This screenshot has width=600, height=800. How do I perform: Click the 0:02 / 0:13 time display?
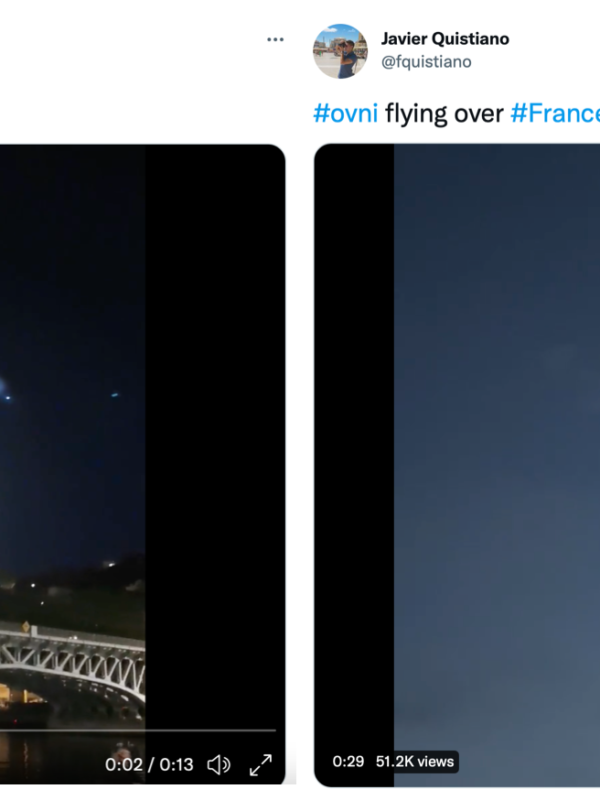coord(149,764)
